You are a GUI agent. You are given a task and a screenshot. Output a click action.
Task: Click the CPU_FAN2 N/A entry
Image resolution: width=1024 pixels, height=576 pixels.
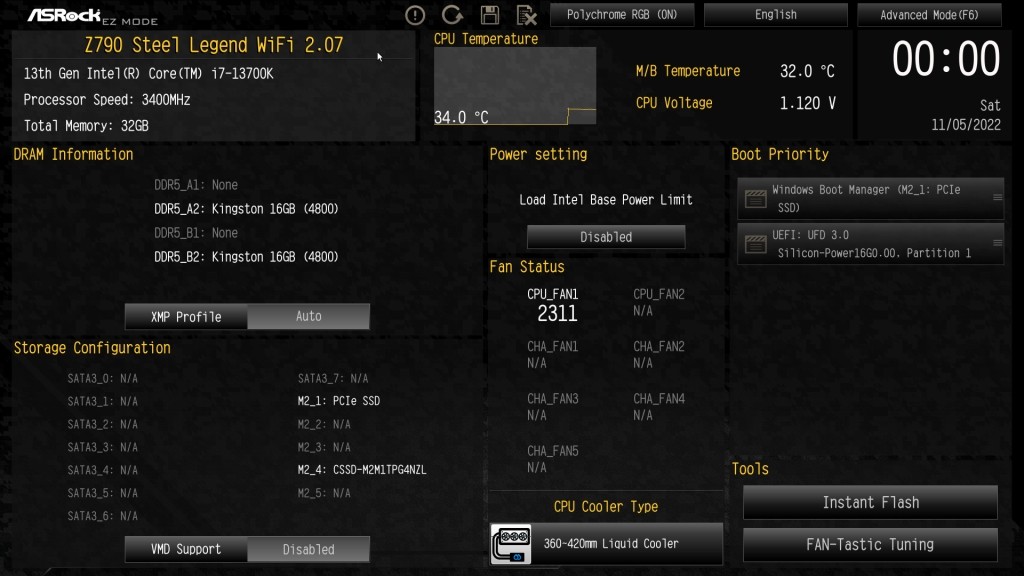(x=658, y=302)
